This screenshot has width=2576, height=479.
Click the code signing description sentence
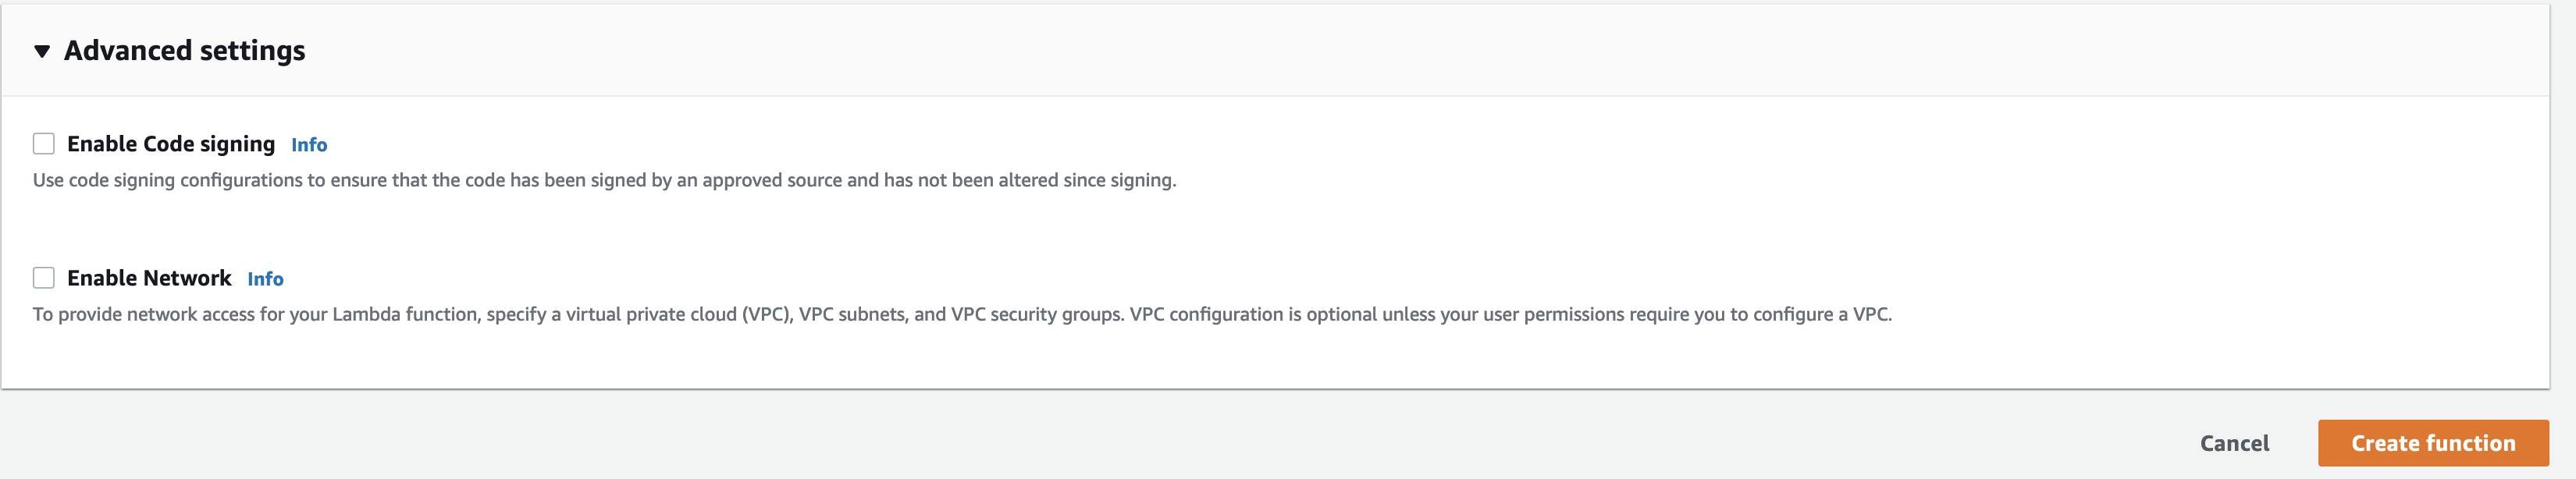(x=604, y=180)
